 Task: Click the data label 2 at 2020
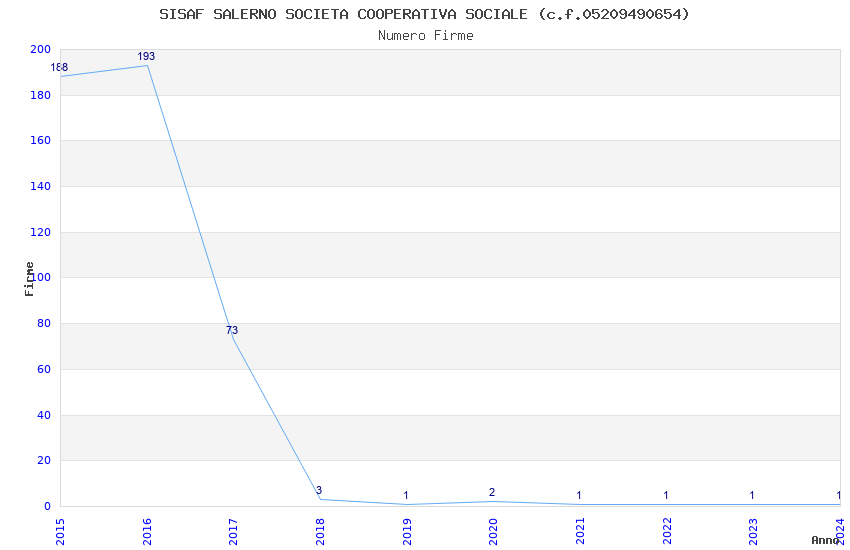pyautogui.click(x=492, y=493)
